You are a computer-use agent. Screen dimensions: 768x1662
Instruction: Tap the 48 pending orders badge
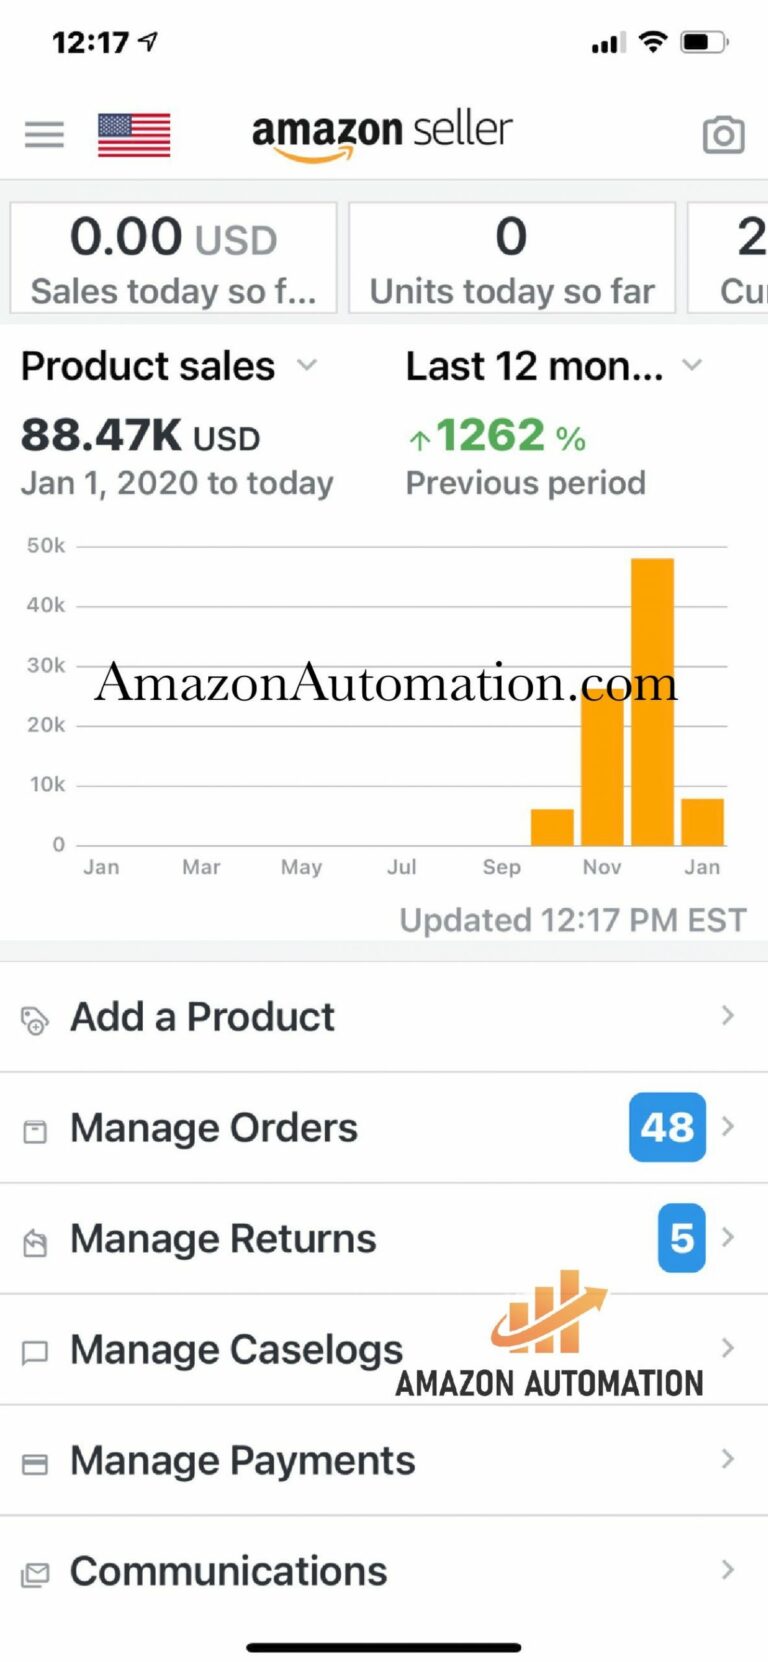coord(667,1127)
